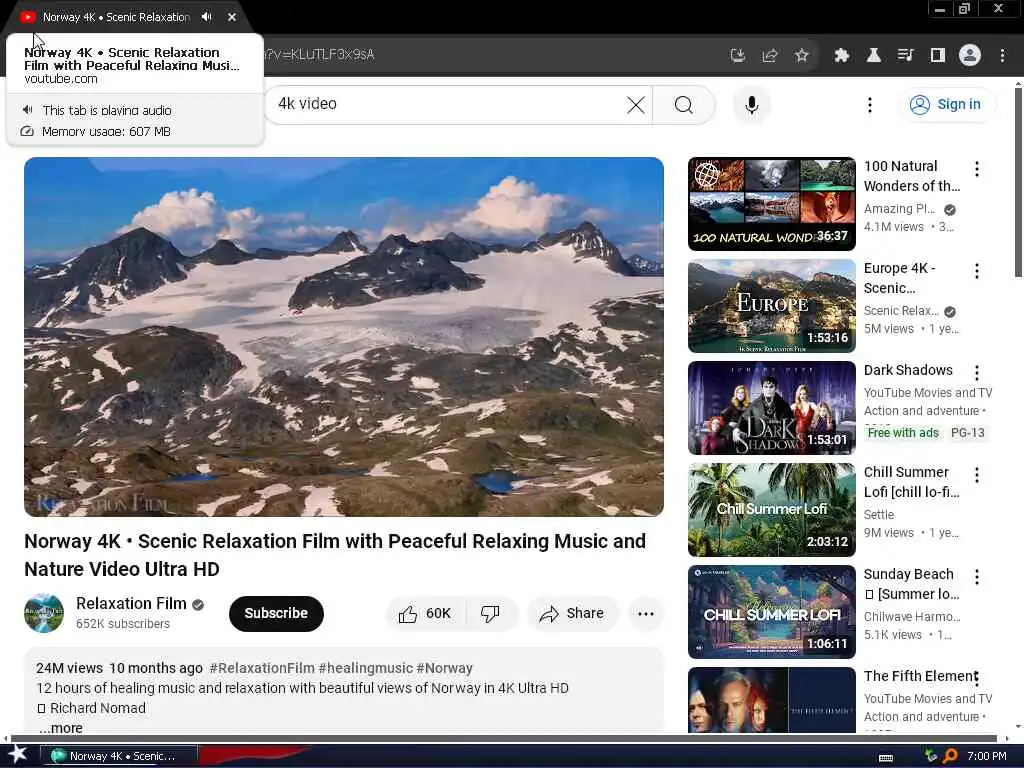Mute audio via the tab's speaker icon
Screen dimensions: 1024x768
206,17
